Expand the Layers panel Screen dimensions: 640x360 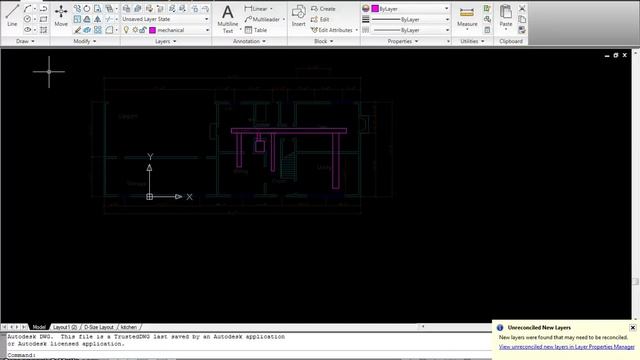click(x=166, y=41)
